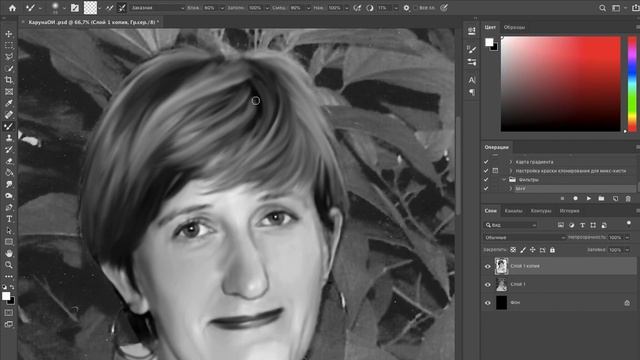Create new action set folder icon

[x=601, y=198]
